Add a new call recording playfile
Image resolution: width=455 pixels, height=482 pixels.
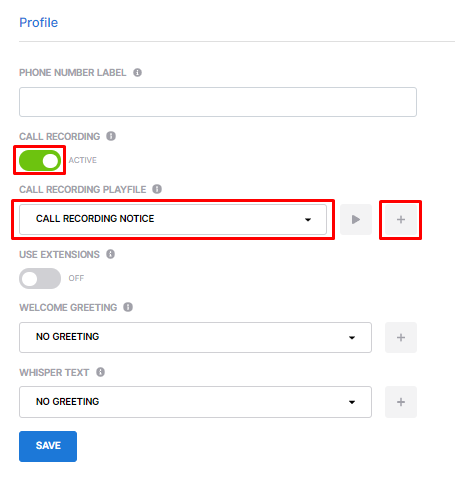coord(401,219)
